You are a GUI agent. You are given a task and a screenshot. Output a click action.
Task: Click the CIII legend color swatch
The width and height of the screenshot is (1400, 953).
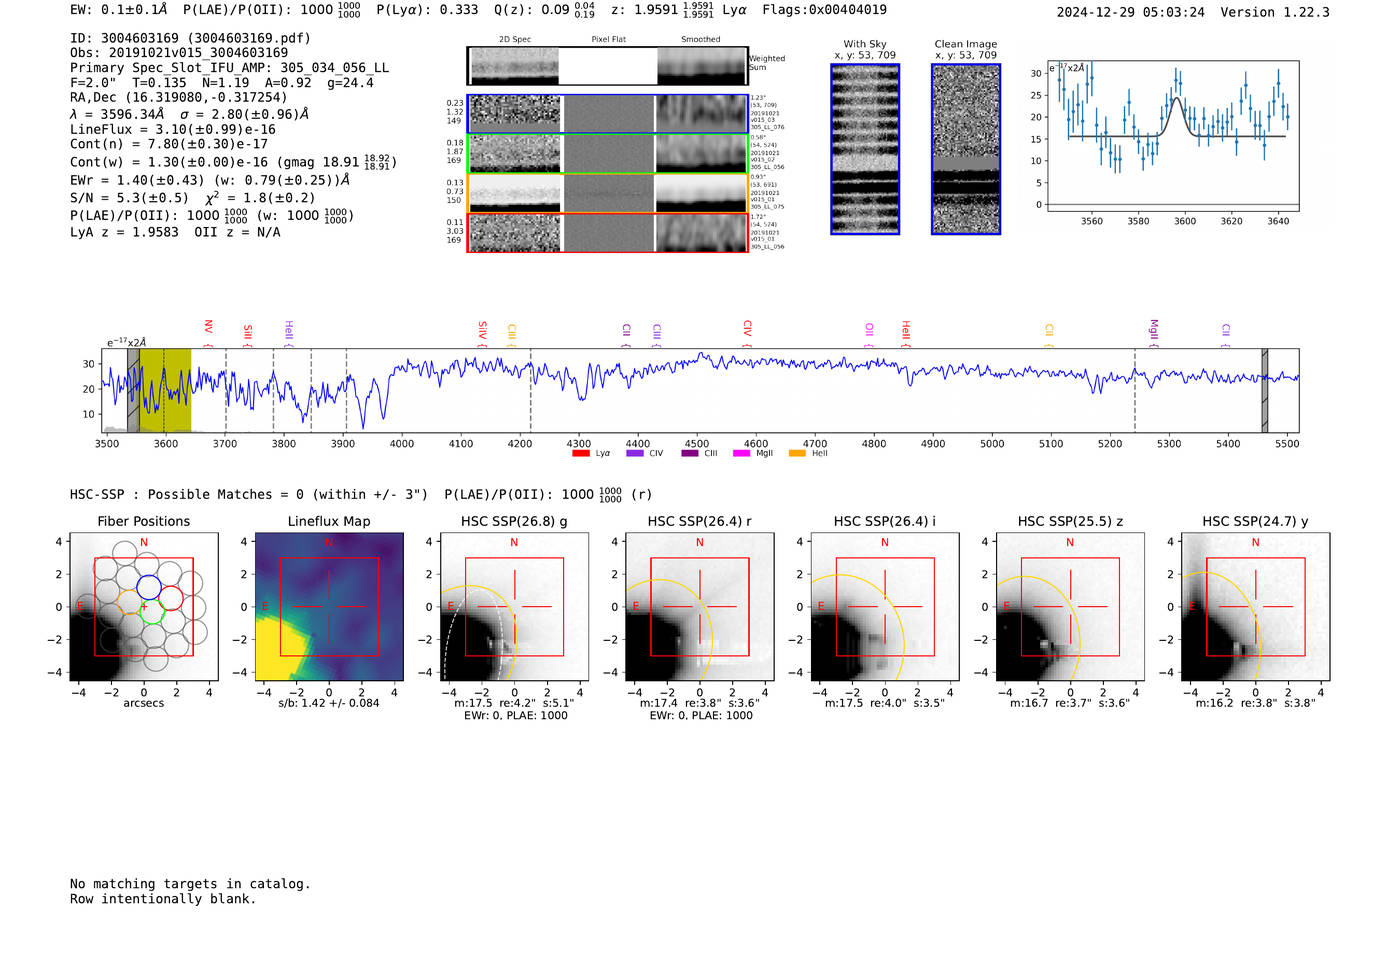690,453
